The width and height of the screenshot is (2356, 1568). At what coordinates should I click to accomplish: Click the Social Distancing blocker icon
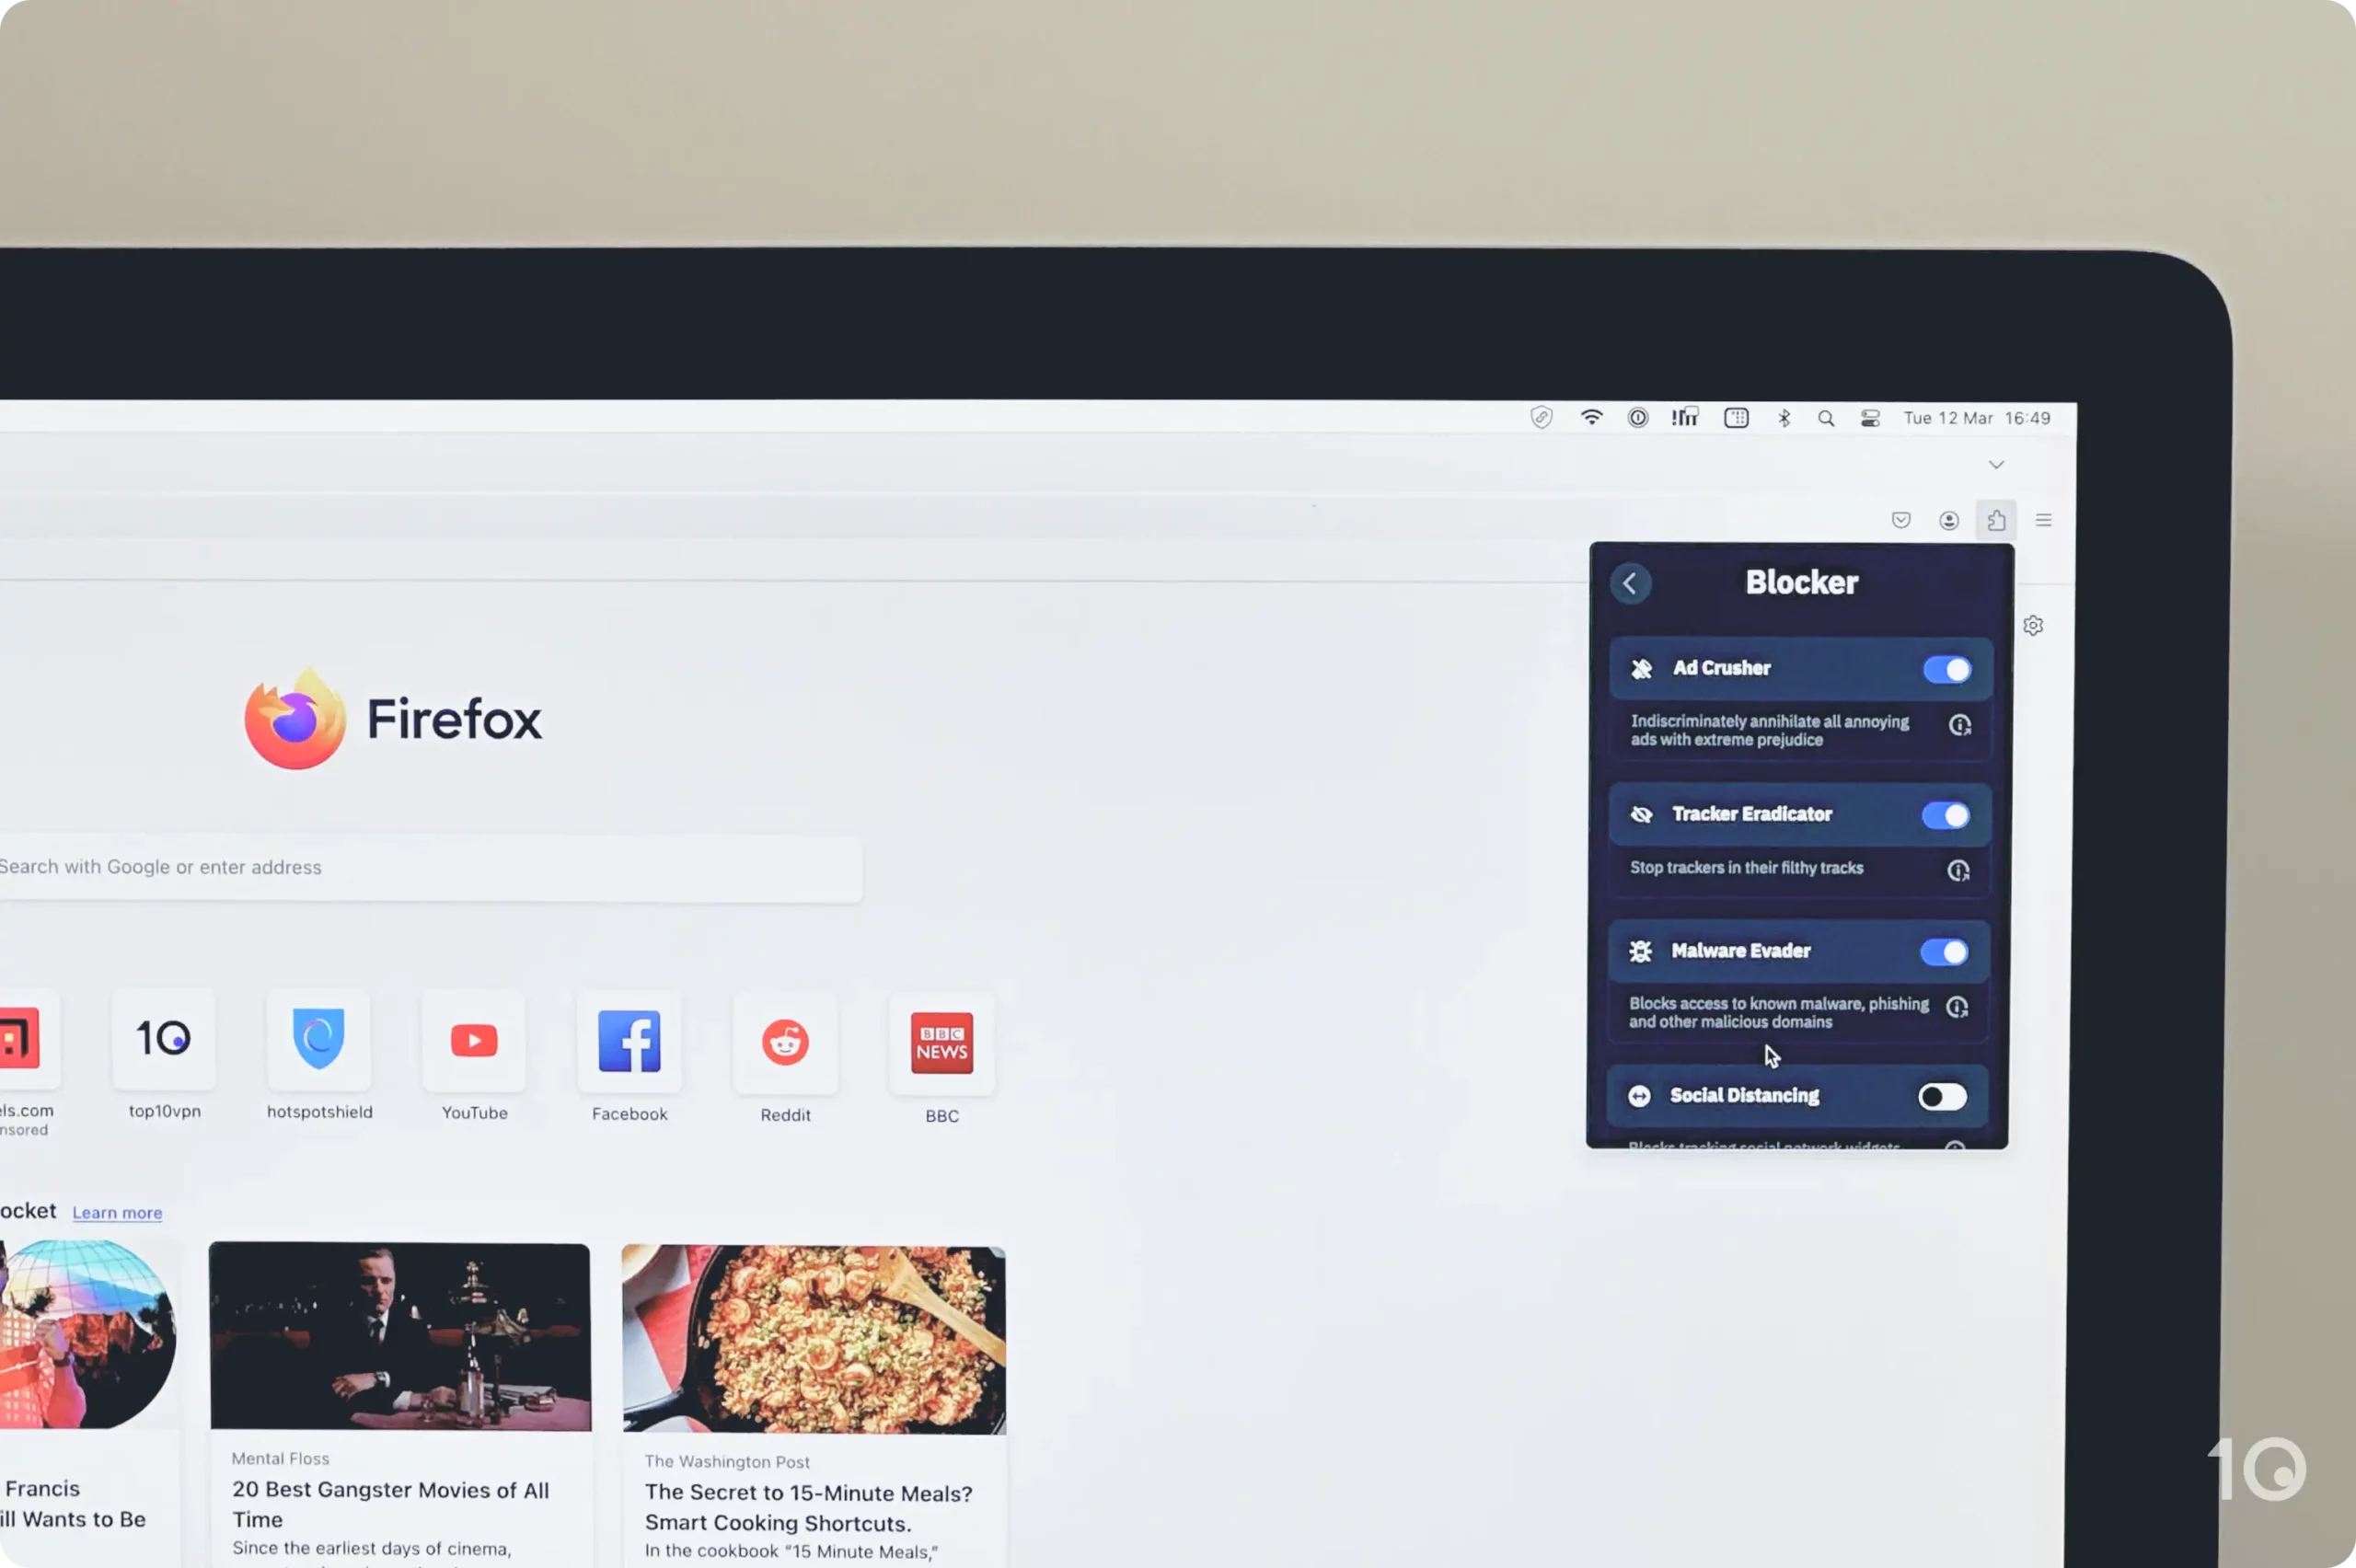click(x=1636, y=1094)
